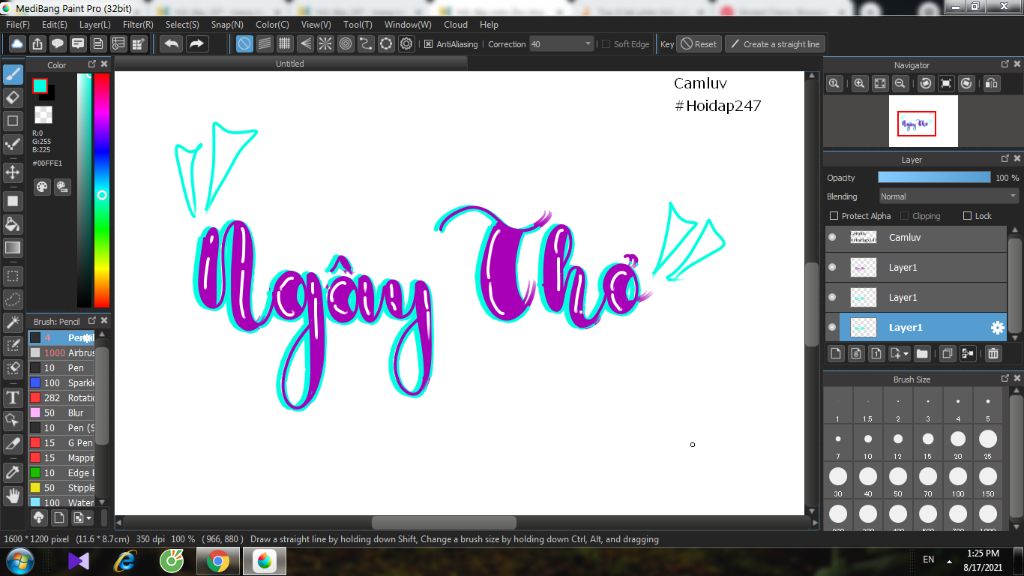Image resolution: width=1024 pixels, height=576 pixels.
Task: Select the Lasso selection tool
Action: [x=13, y=300]
